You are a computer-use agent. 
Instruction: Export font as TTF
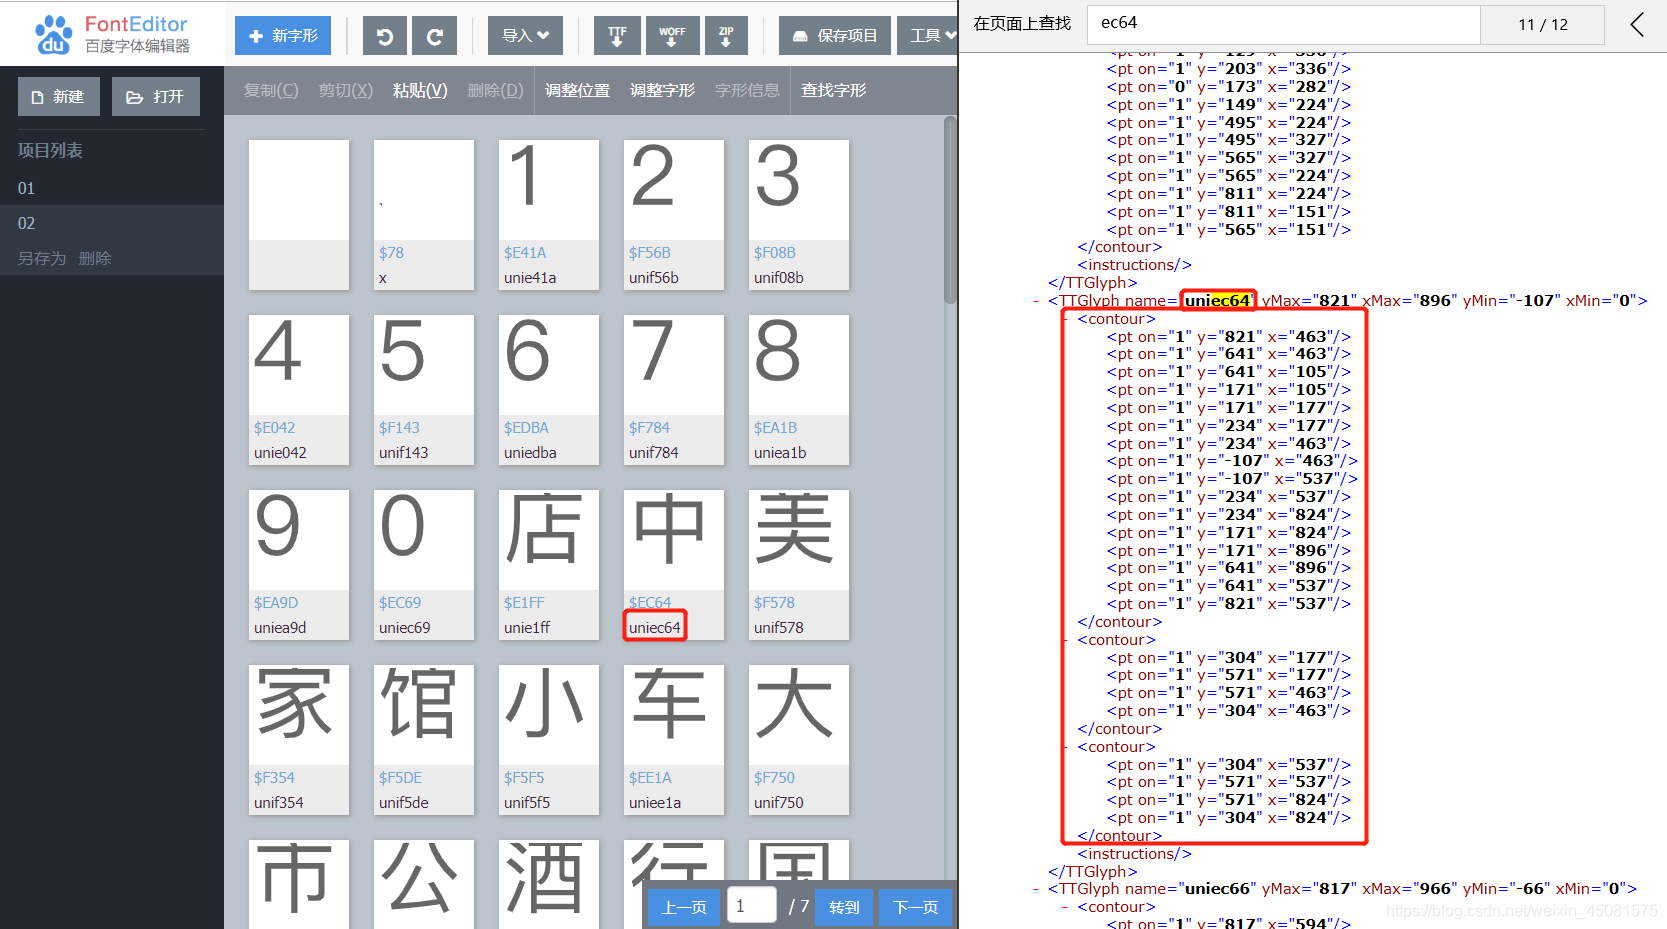pos(617,36)
